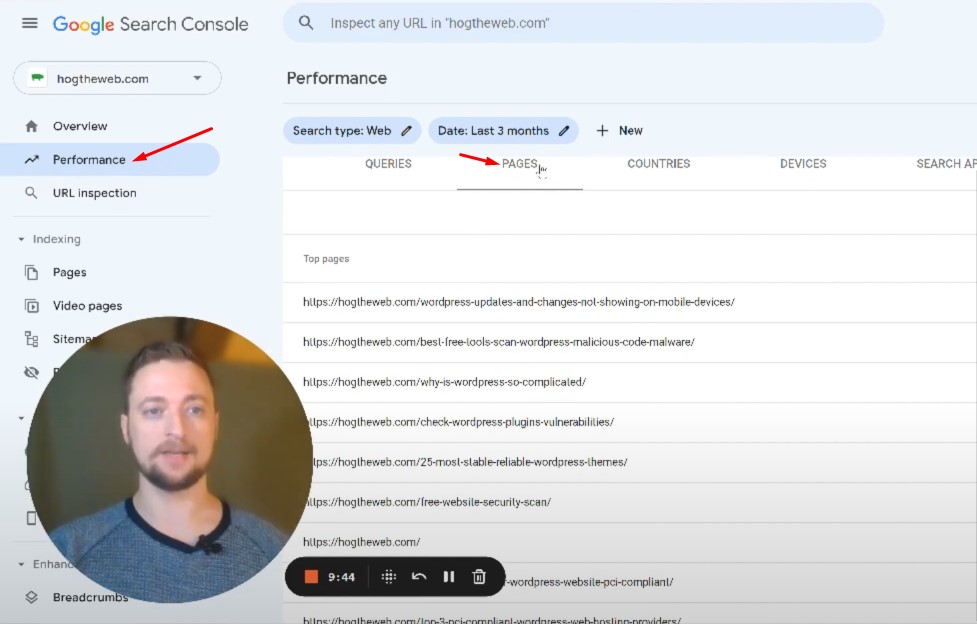The height and width of the screenshot is (624, 977).
Task: Delete the recording with trash icon
Action: pos(479,577)
